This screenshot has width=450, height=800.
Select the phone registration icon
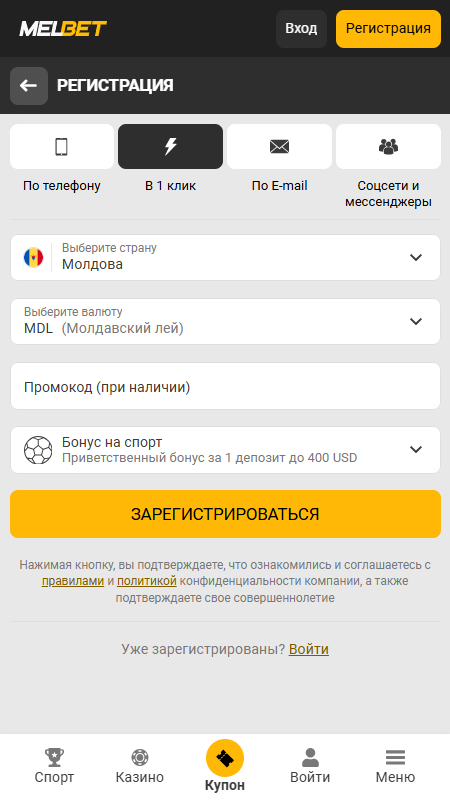(x=62, y=146)
